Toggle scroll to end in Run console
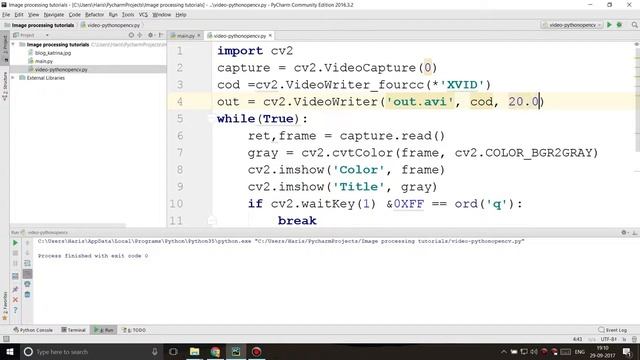 point(27,274)
